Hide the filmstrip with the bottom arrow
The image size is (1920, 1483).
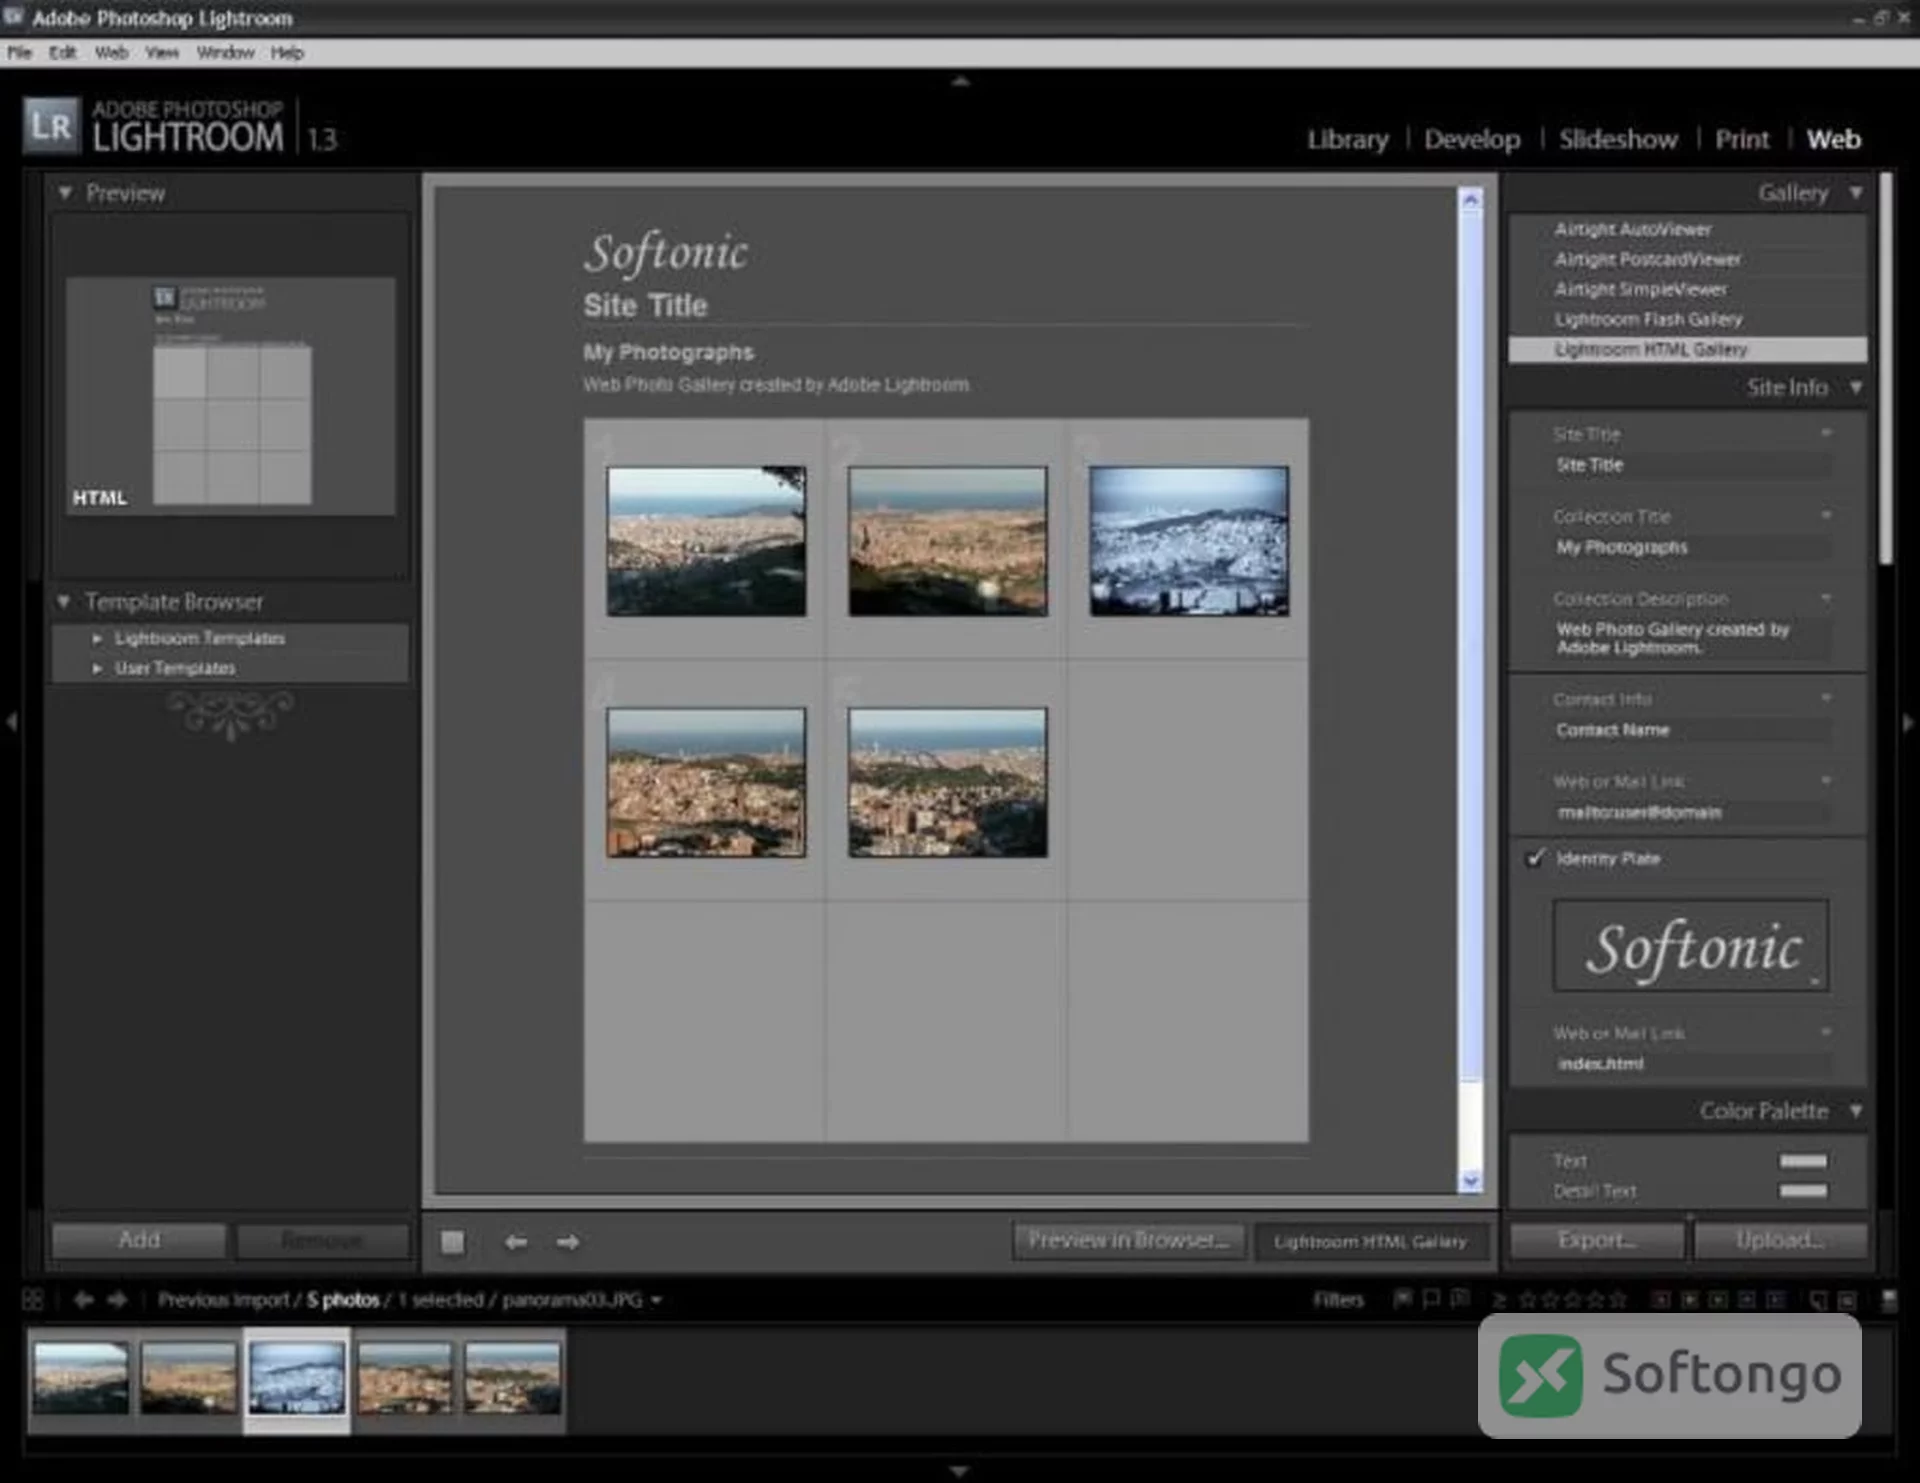point(960,1471)
